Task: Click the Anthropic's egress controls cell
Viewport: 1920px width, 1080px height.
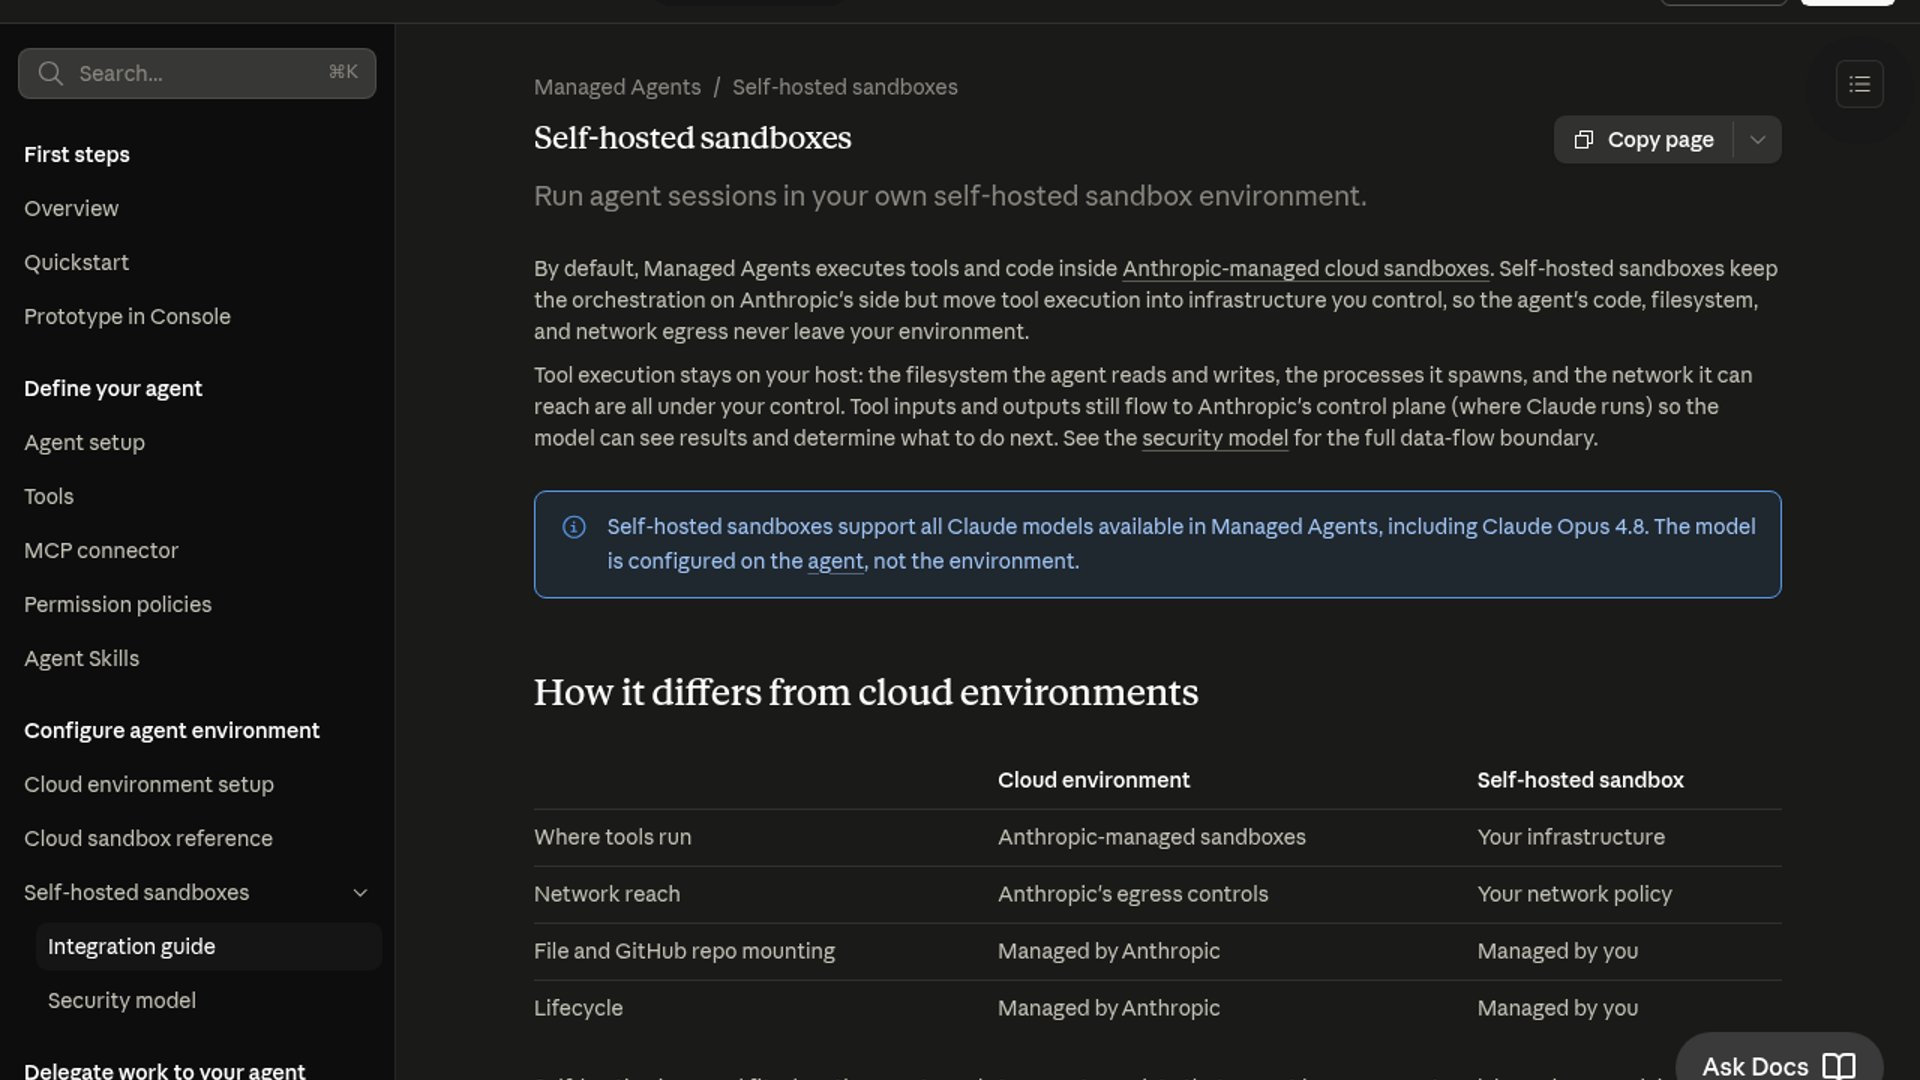Action: [x=1133, y=895]
